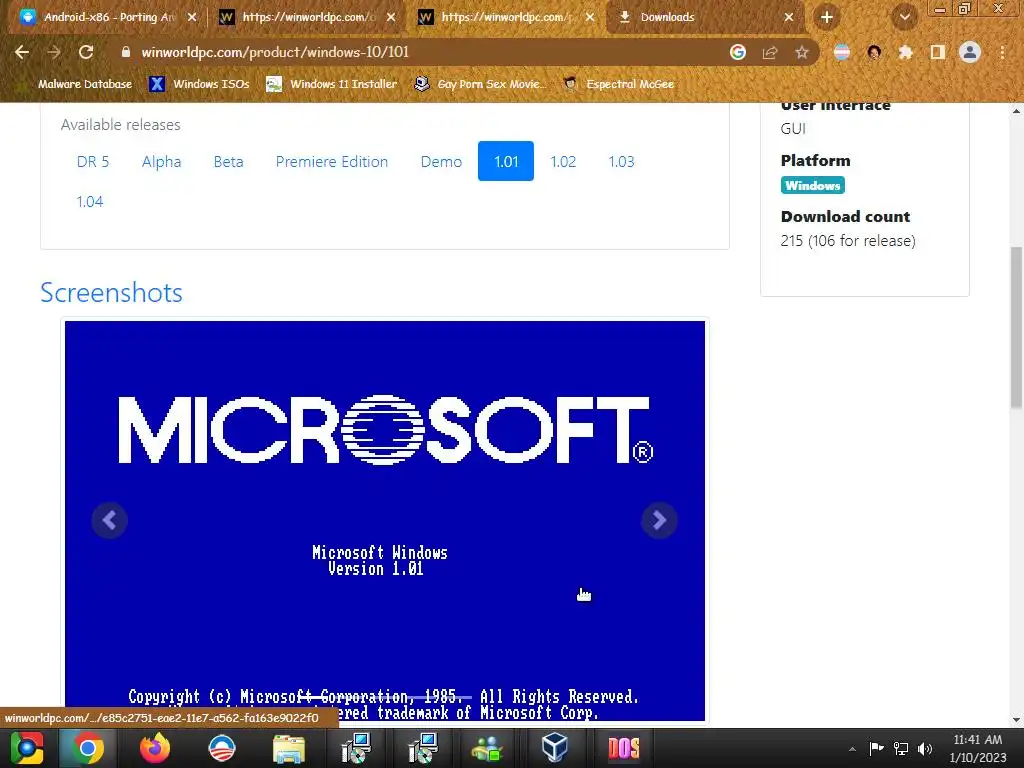This screenshot has width=1024, height=768.
Task: Open a new browser tab
Action: pos(827,18)
